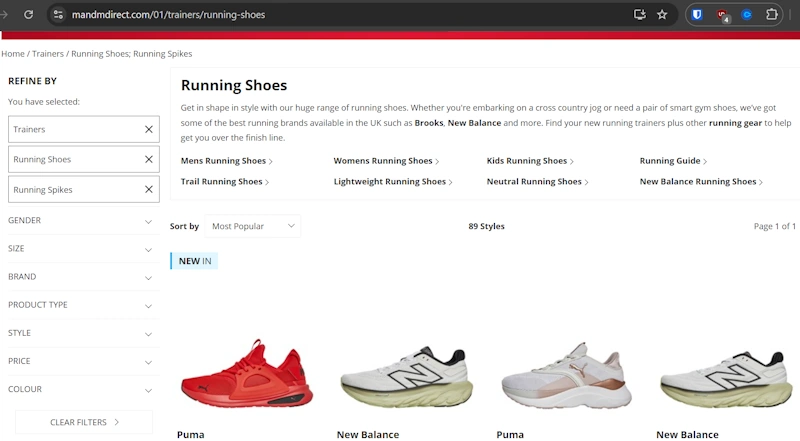Image resolution: width=800 pixels, height=441 pixels.
Task: Expand the PRODUCT TYPE filter section
Action: pyautogui.click(x=83, y=305)
